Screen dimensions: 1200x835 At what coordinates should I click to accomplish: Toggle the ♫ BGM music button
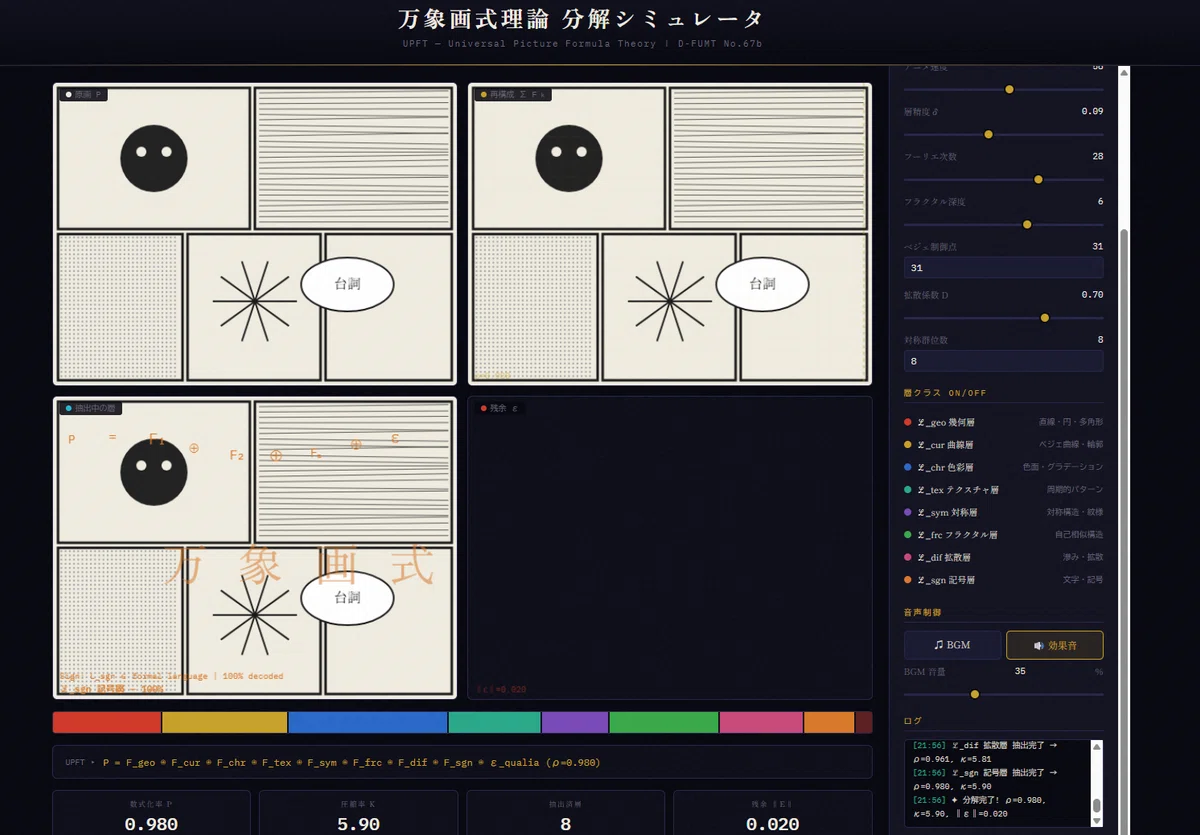click(x=952, y=645)
